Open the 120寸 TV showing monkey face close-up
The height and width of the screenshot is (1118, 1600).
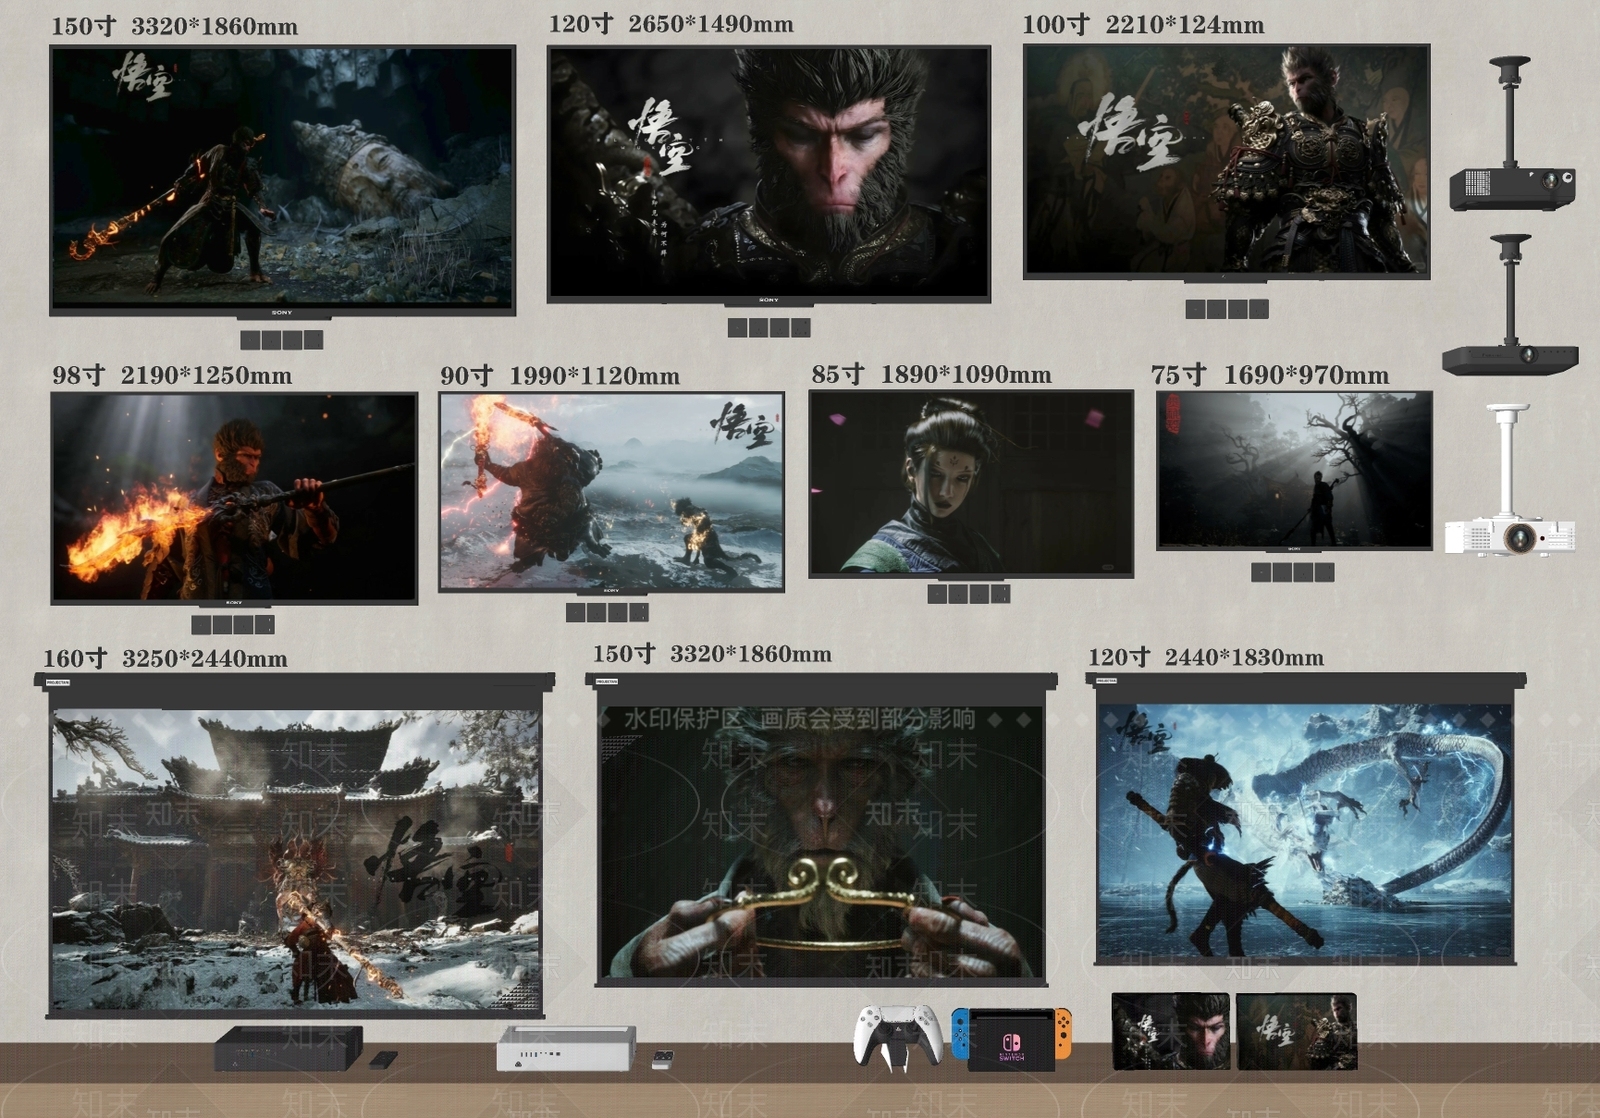coord(769,174)
